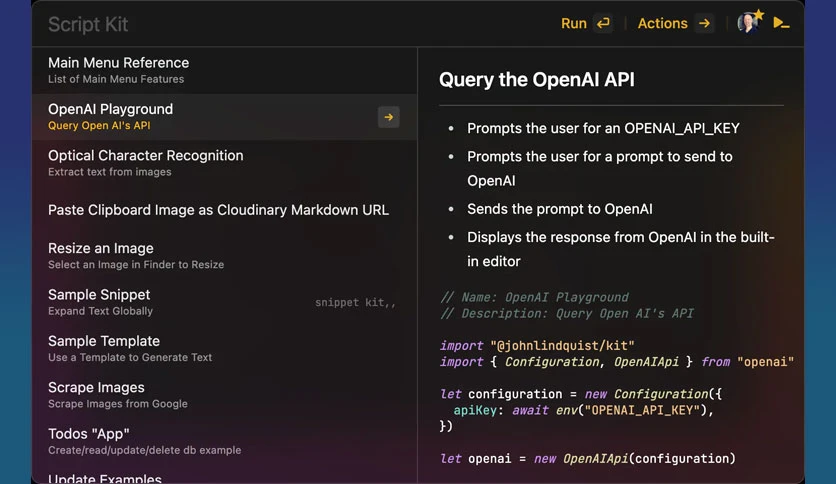Click the '// Description: Query Open AI's API' comment
This screenshot has width=836, height=484.
pyautogui.click(x=567, y=313)
